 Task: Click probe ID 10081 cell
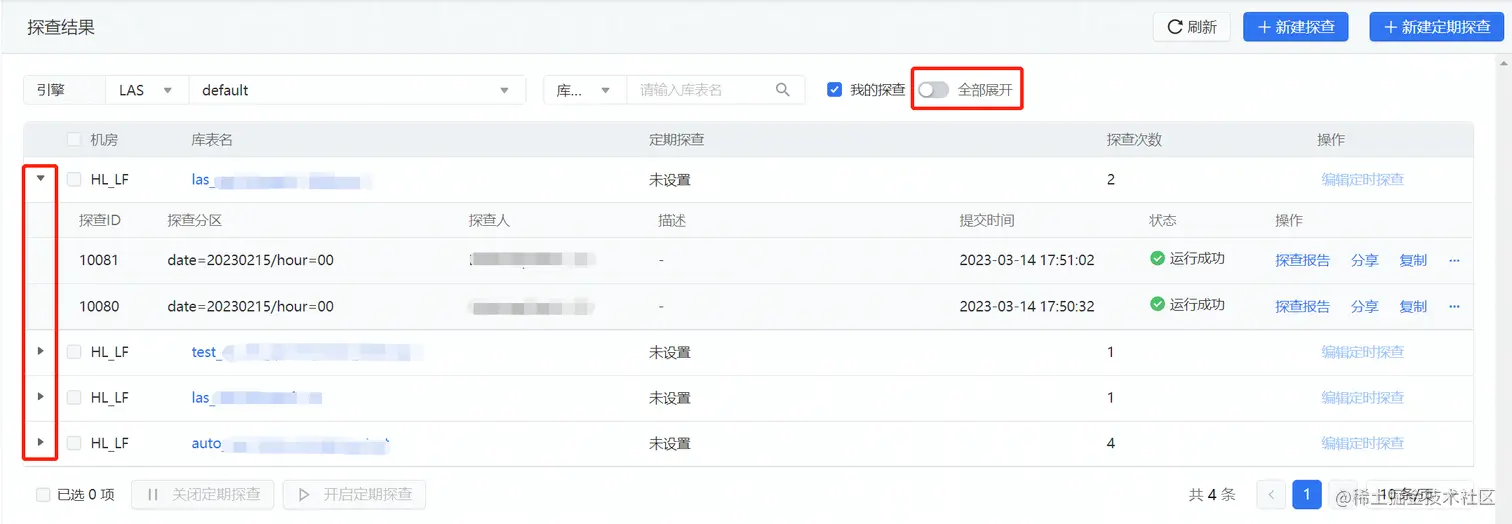tap(99, 260)
